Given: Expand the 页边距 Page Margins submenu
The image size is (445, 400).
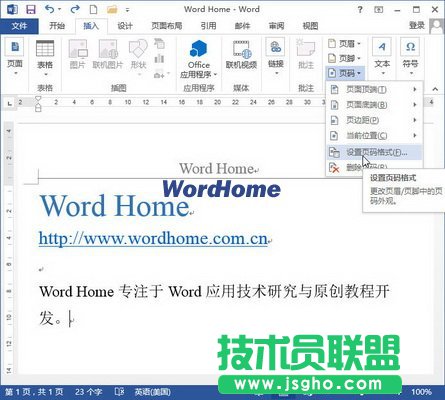Looking at the screenshot, I should pyautogui.click(x=374, y=120).
